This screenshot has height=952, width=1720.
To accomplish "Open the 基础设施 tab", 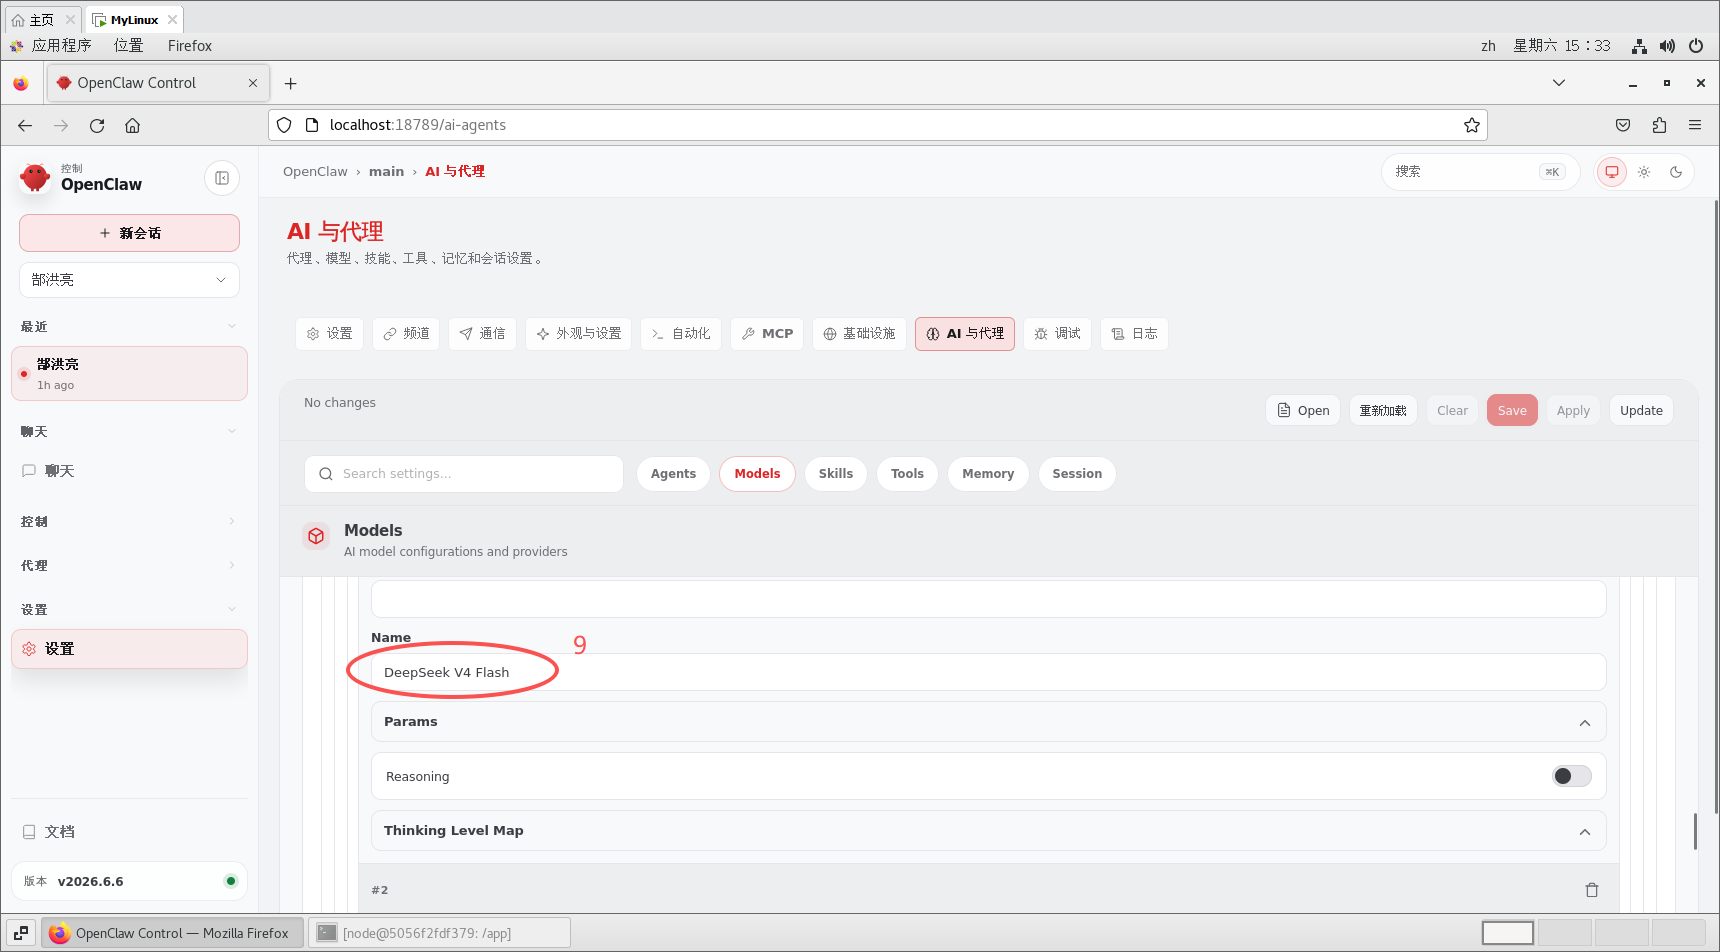I will pos(859,334).
